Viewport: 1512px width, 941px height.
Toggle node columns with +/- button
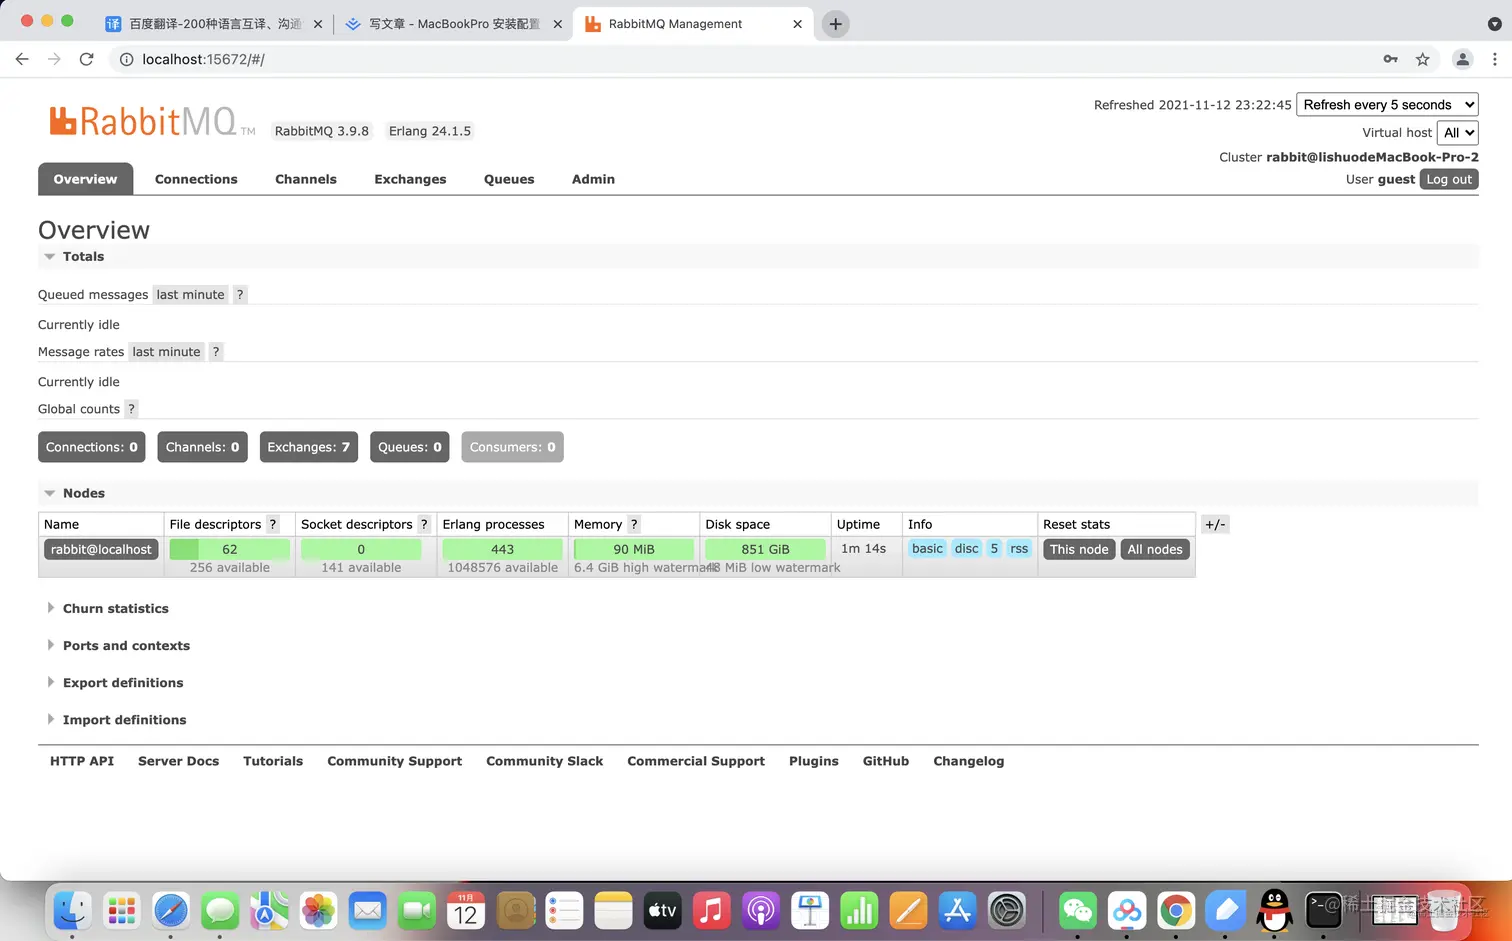(1215, 524)
